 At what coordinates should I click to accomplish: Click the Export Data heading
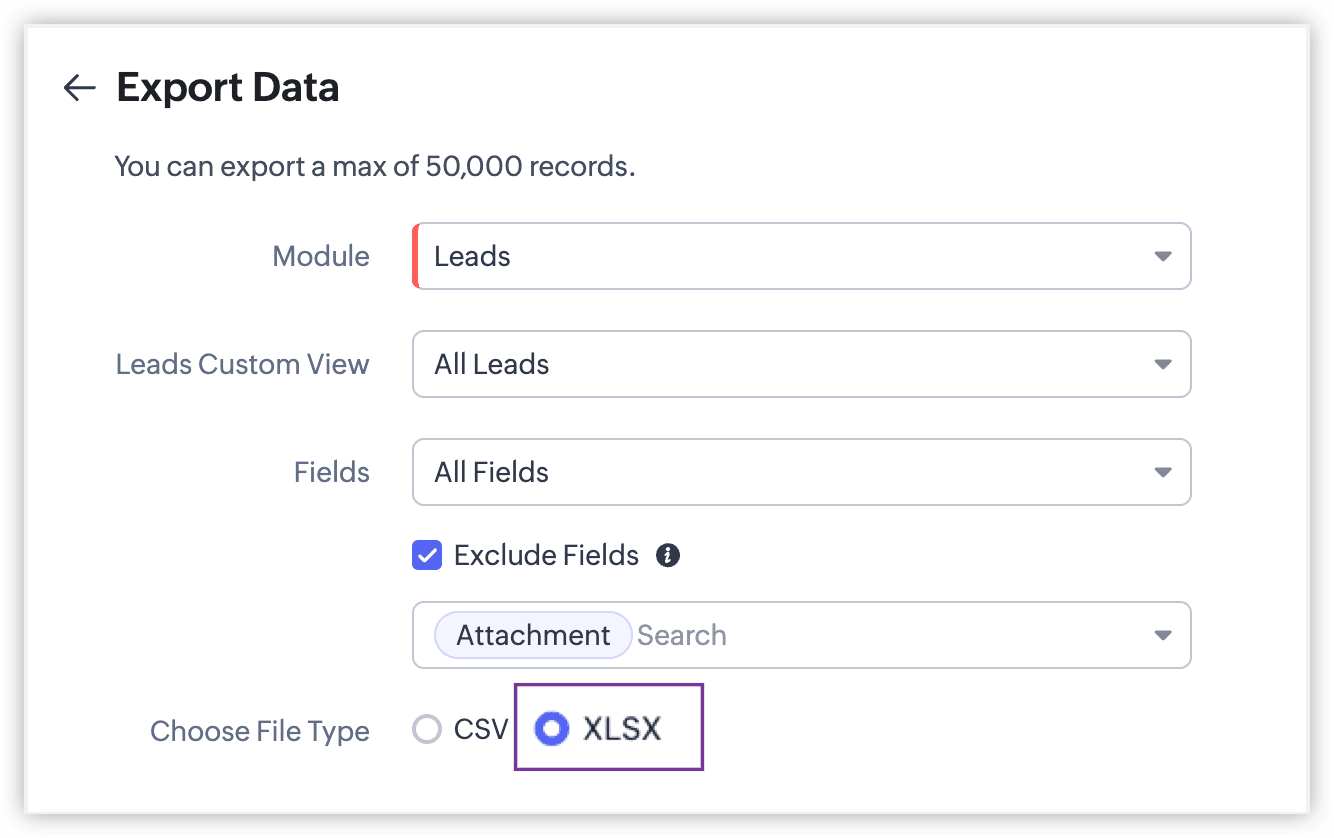pyautogui.click(x=228, y=88)
